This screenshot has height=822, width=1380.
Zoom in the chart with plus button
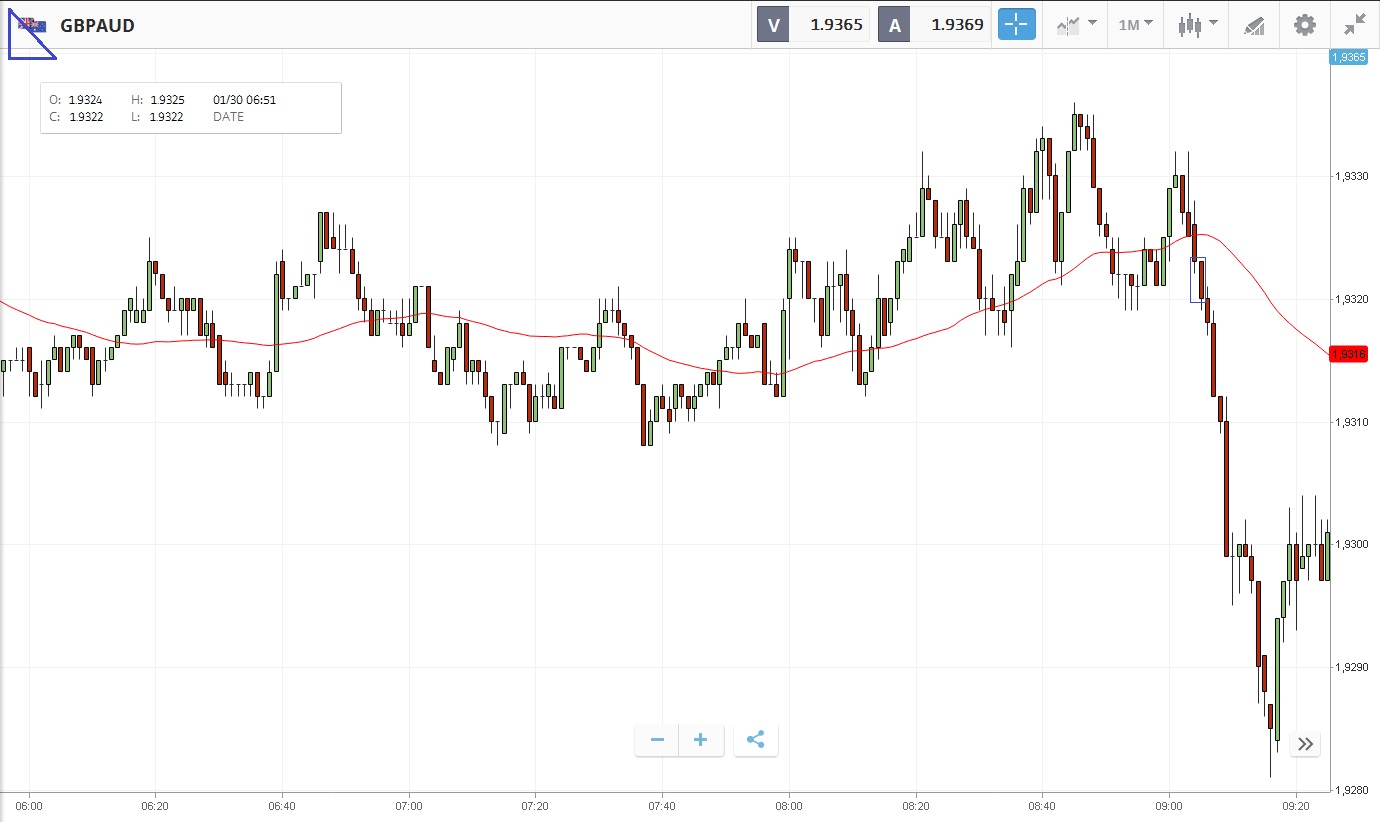[x=701, y=740]
